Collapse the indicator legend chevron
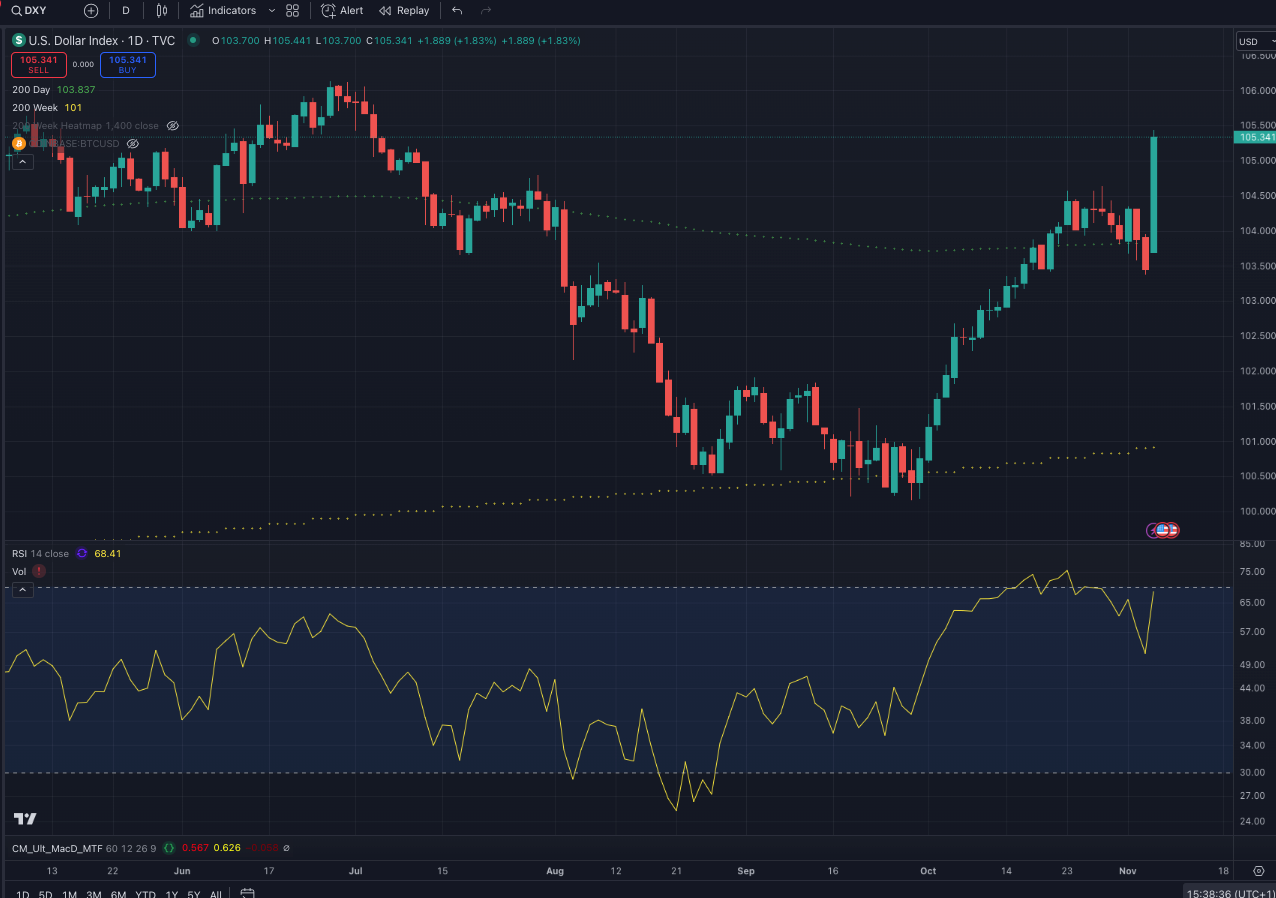Image resolution: width=1276 pixels, height=898 pixels. (x=24, y=590)
